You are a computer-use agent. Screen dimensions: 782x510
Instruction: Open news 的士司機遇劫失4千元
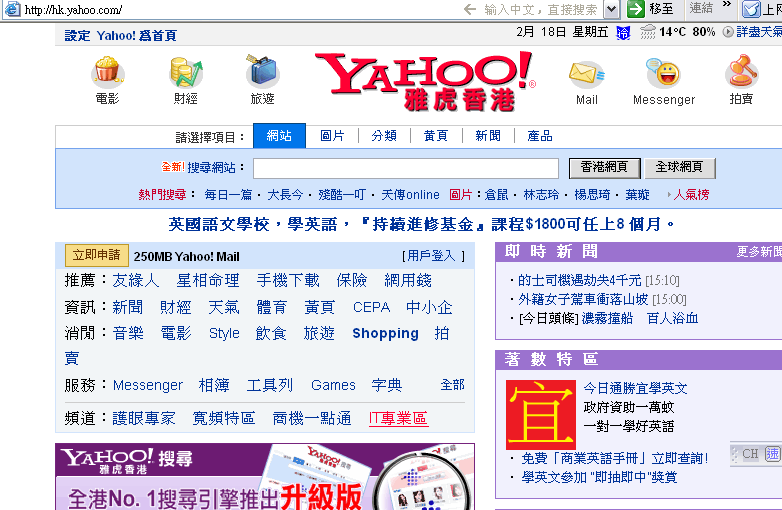(x=580, y=280)
